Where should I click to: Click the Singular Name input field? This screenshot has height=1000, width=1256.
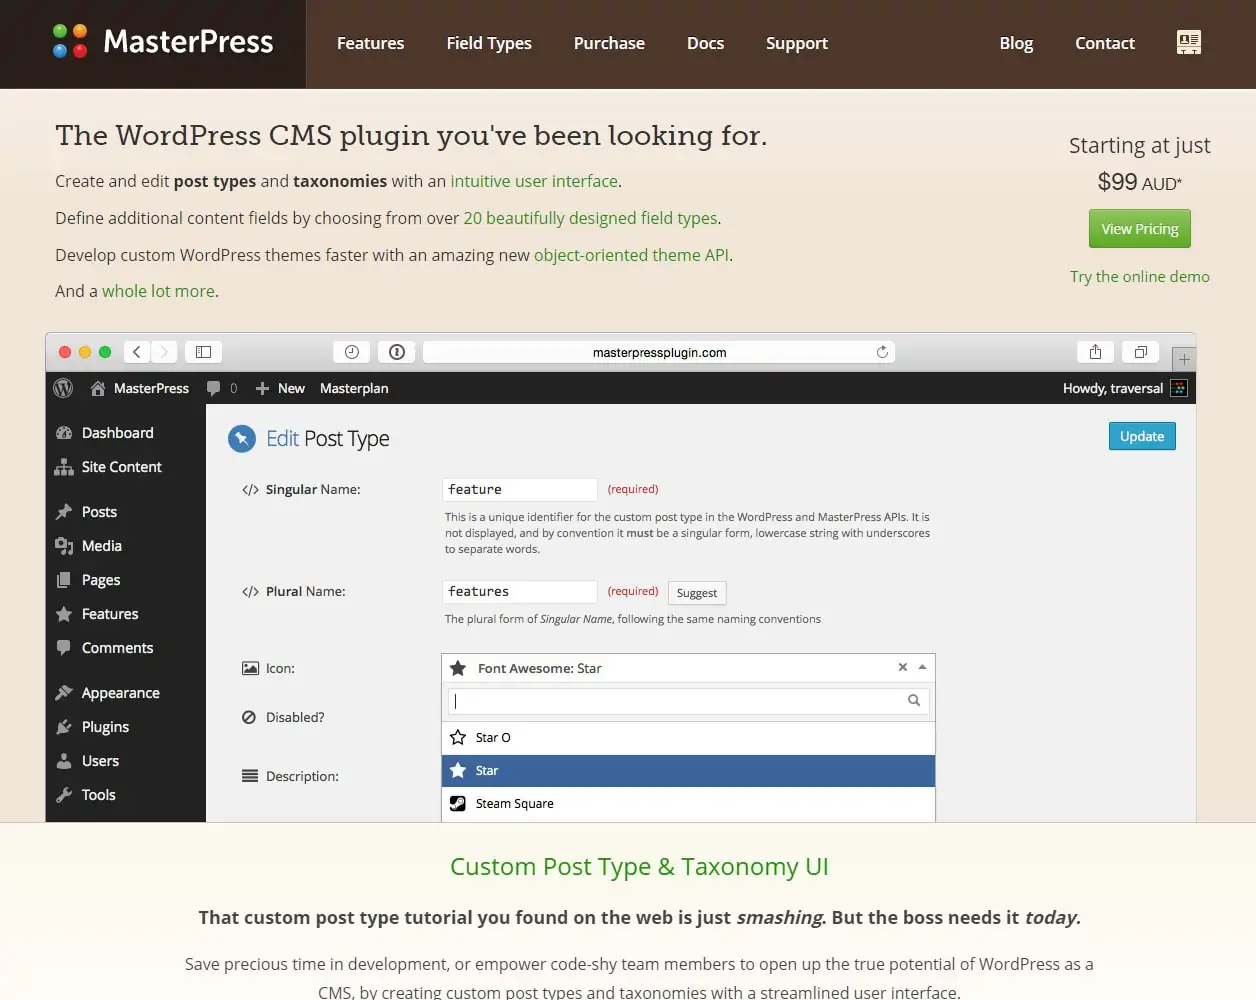point(519,489)
